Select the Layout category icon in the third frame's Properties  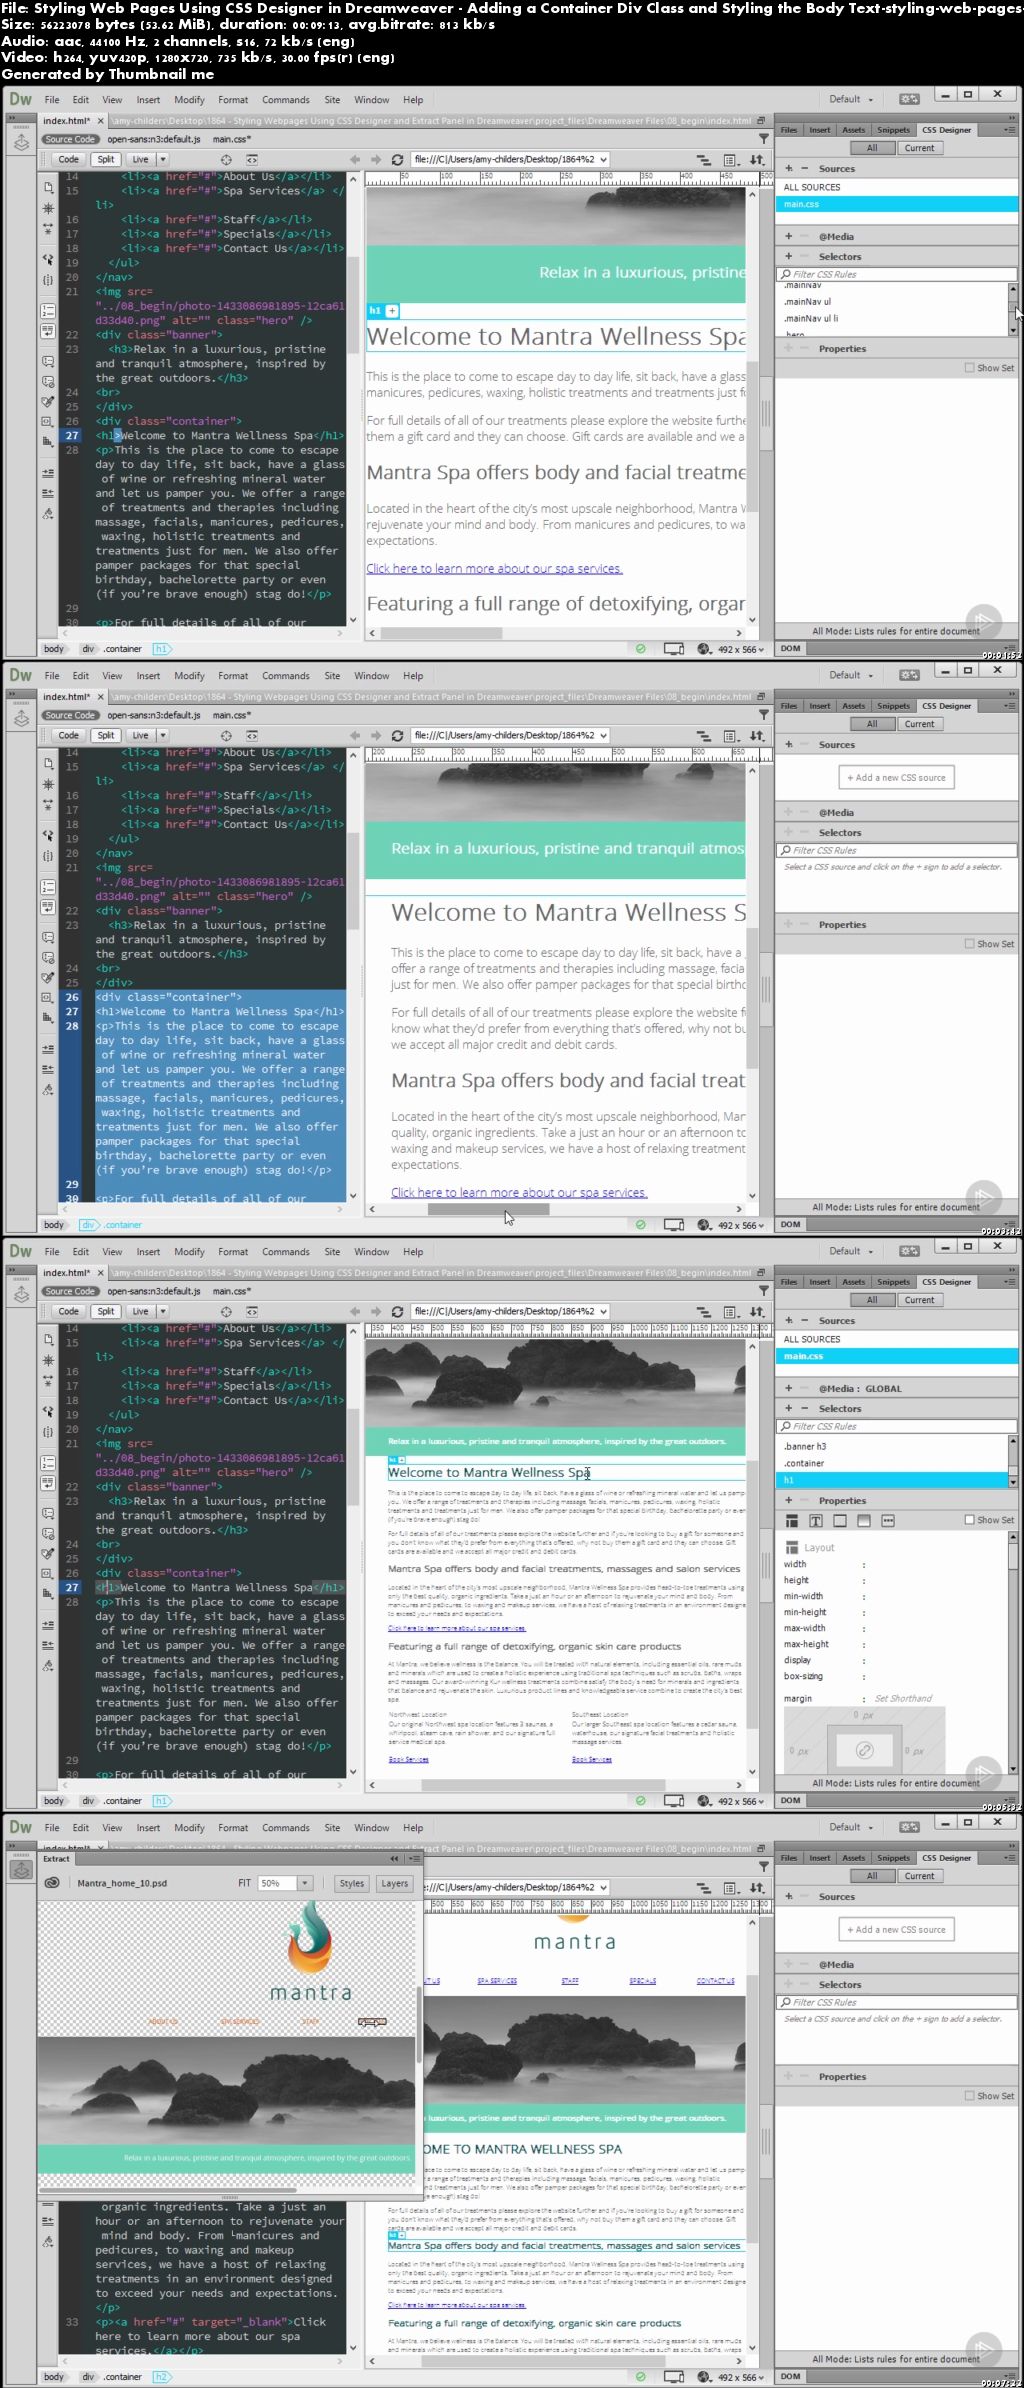point(792,1521)
